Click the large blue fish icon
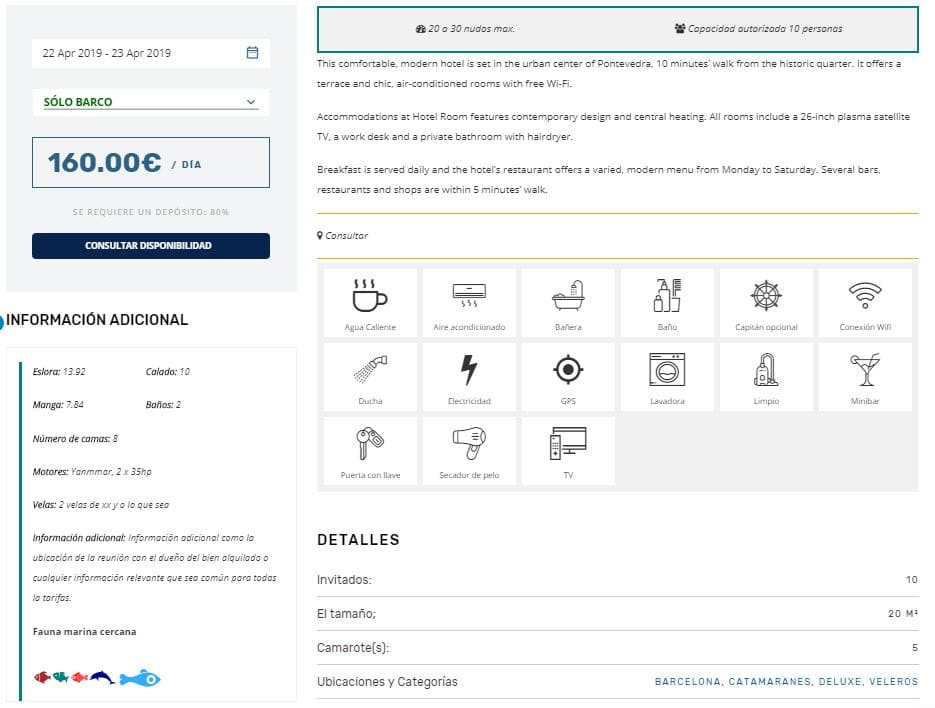935x708 pixels. click(140, 679)
